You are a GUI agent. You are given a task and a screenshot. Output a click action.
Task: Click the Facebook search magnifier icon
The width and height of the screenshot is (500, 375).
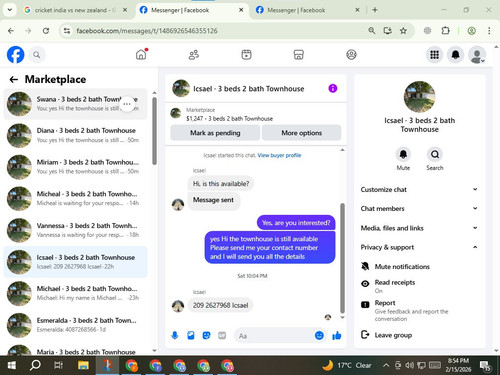[37, 55]
